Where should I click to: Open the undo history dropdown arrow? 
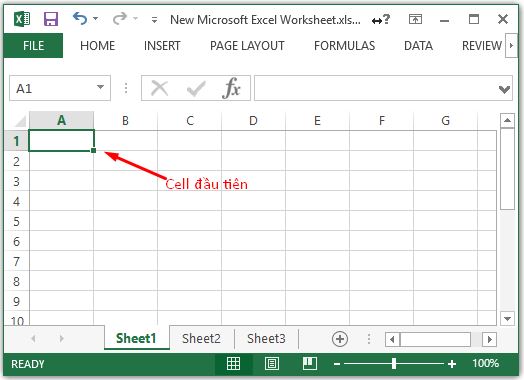click(96, 18)
